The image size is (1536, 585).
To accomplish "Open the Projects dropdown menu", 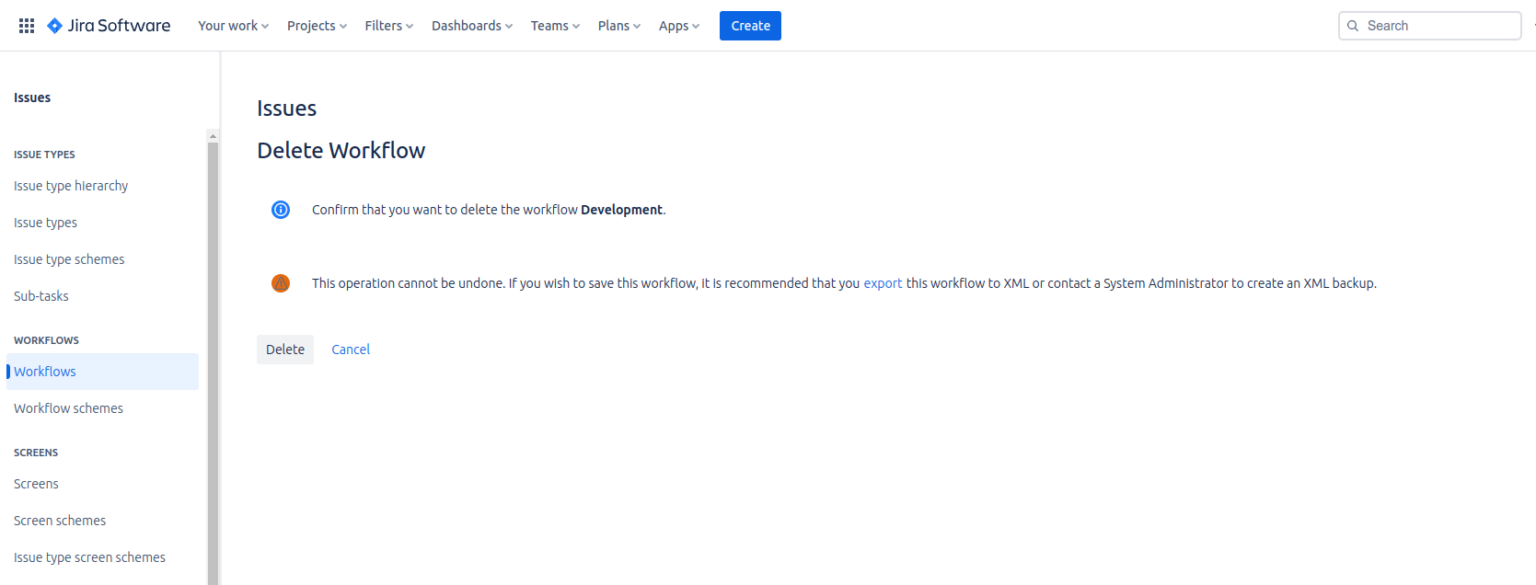I will pos(317,26).
